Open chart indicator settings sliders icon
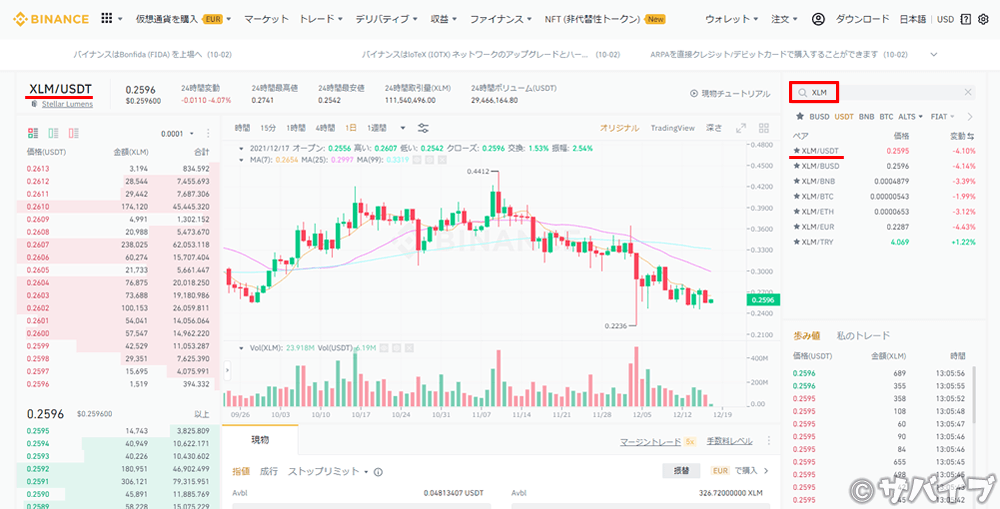The image size is (1000, 509). (423, 128)
